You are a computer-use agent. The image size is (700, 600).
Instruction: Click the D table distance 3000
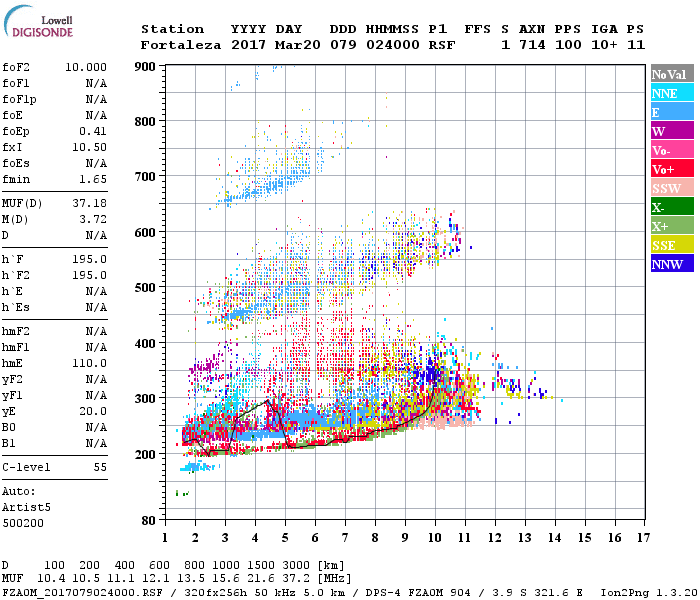(x=296, y=565)
